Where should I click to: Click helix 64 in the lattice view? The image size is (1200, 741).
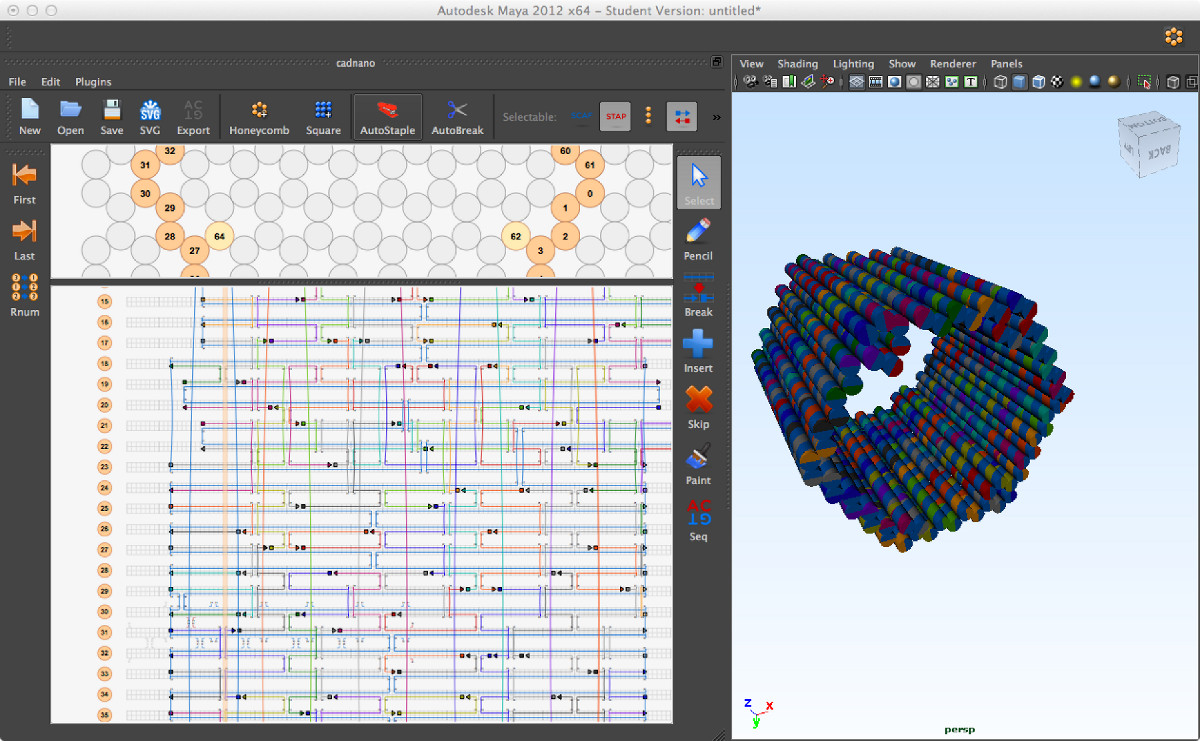tap(219, 237)
